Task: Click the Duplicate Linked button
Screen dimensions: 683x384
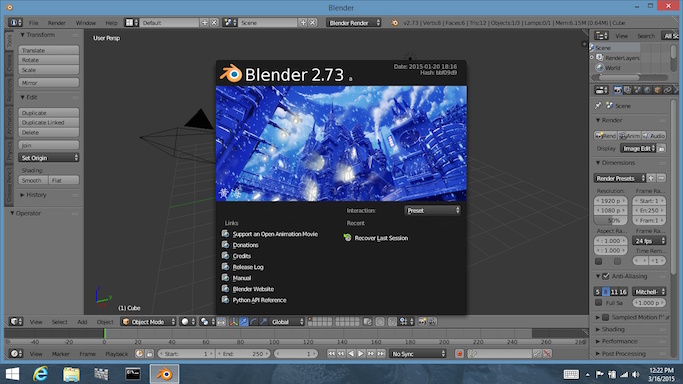Action: [x=49, y=122]
